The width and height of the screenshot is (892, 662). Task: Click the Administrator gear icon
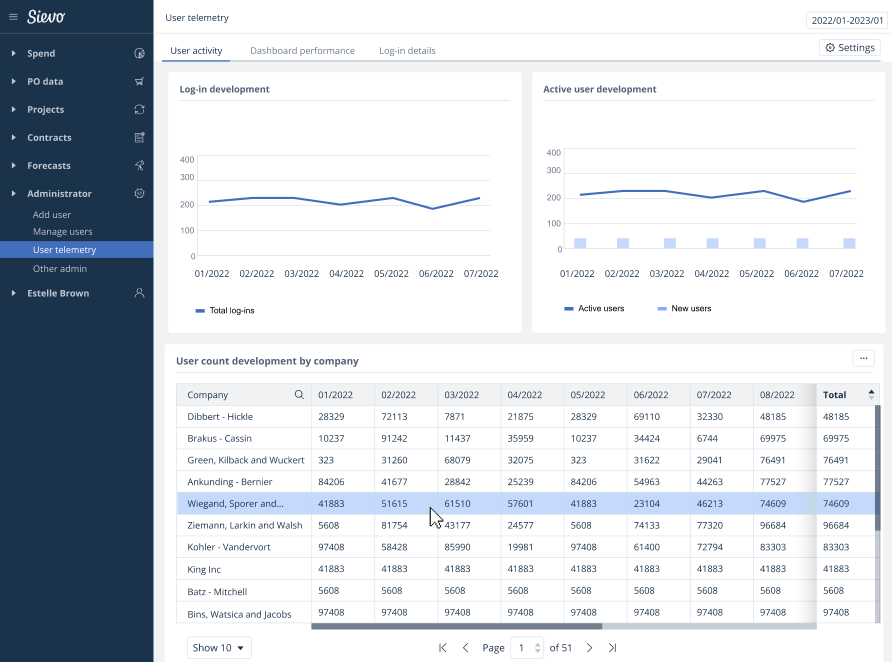pos(139,193)
